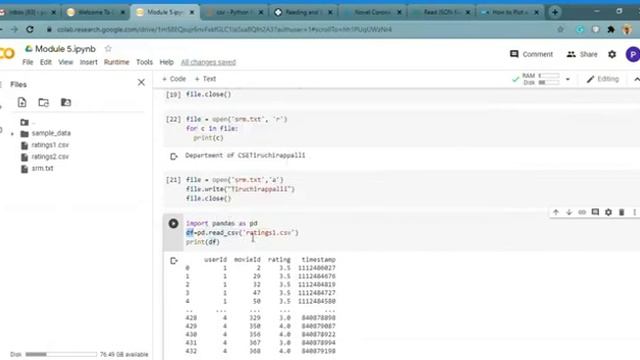Clear output of the ratings dataframe cell
Screen dimensions: 640x360
point(173,260)
